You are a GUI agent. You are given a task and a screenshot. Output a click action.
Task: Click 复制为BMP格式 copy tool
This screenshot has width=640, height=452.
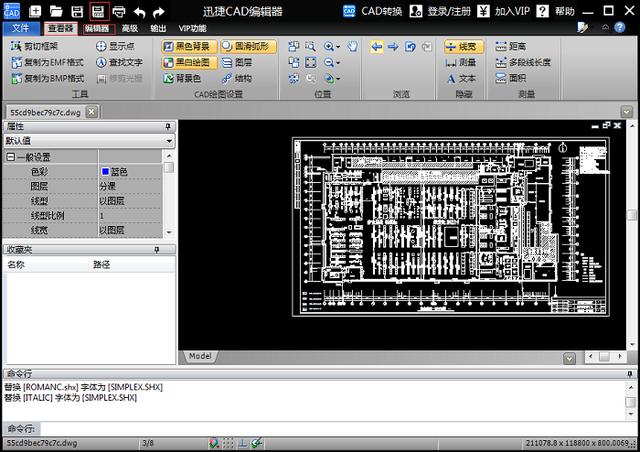point(48,78)
